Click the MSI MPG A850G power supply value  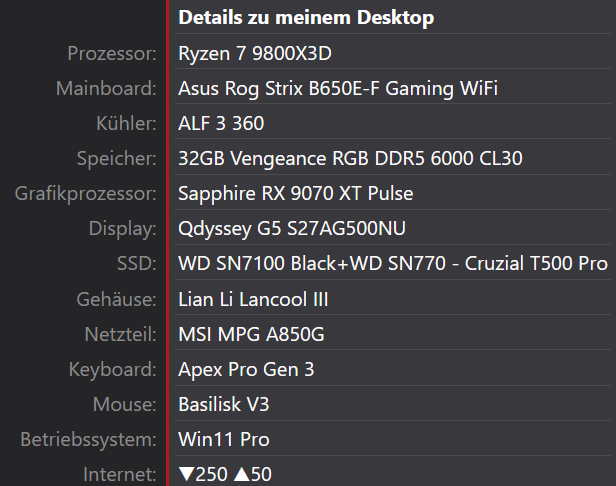click(251, 334)
